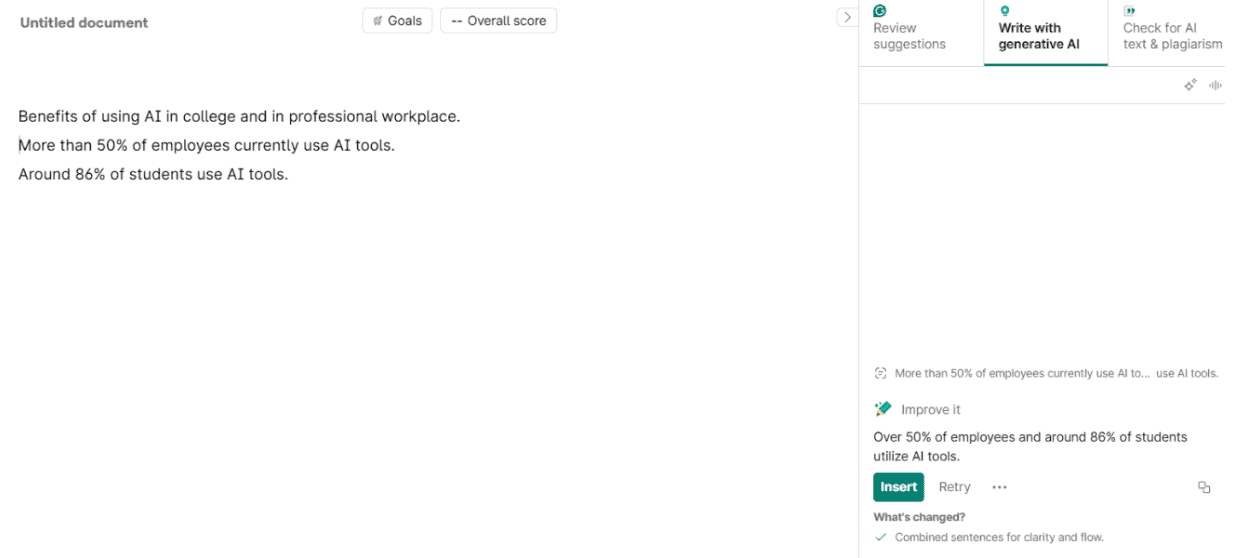This screenshot has width=1237, height=558.
Task: Click the generated text 'Over 50% of employees...'
Action: pos(1030,446)
